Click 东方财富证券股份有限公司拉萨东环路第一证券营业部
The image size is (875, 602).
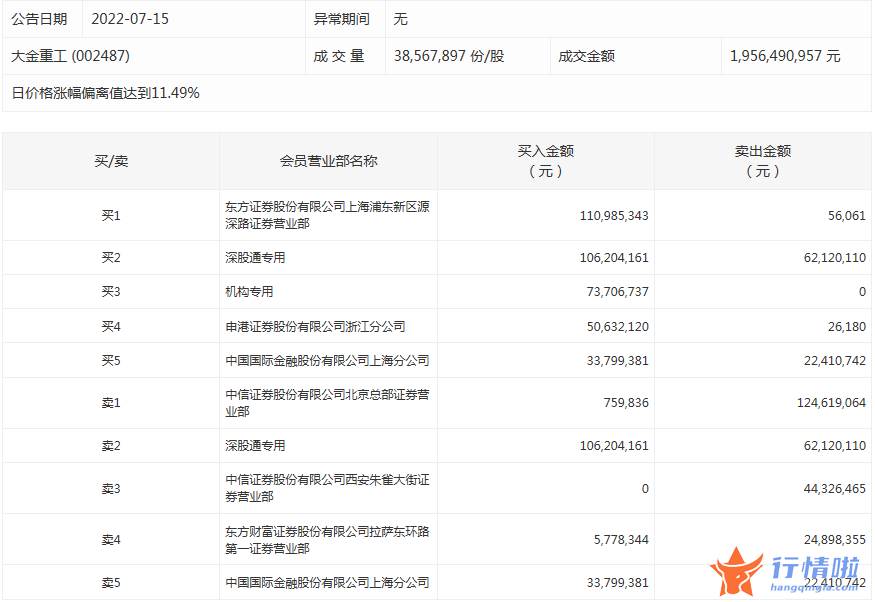tap(327, 540)
